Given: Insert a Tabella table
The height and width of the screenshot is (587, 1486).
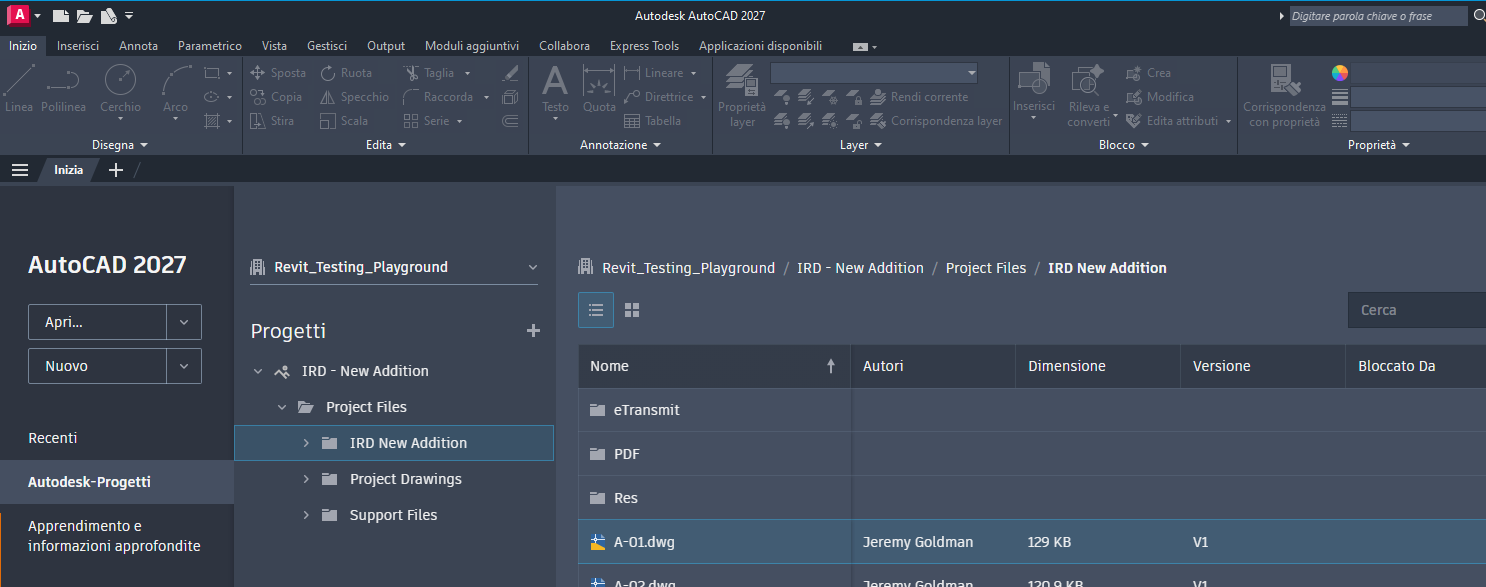Looking at the screenshot, I should click(x=652, y=121).
